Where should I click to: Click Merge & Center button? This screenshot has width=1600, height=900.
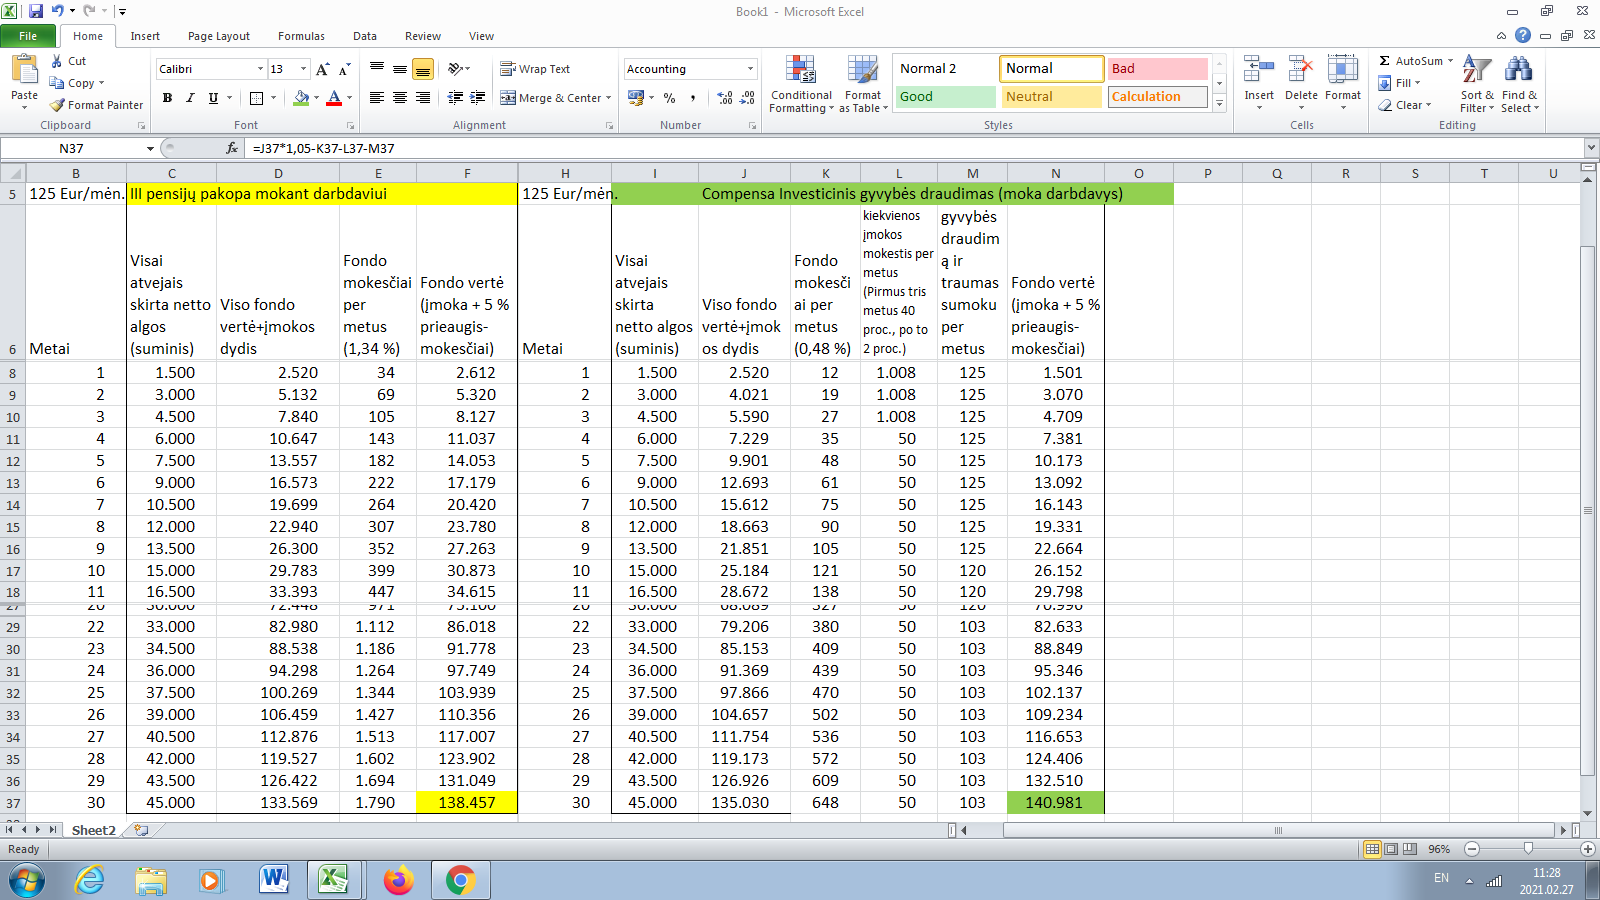click(x=551, y=98)
